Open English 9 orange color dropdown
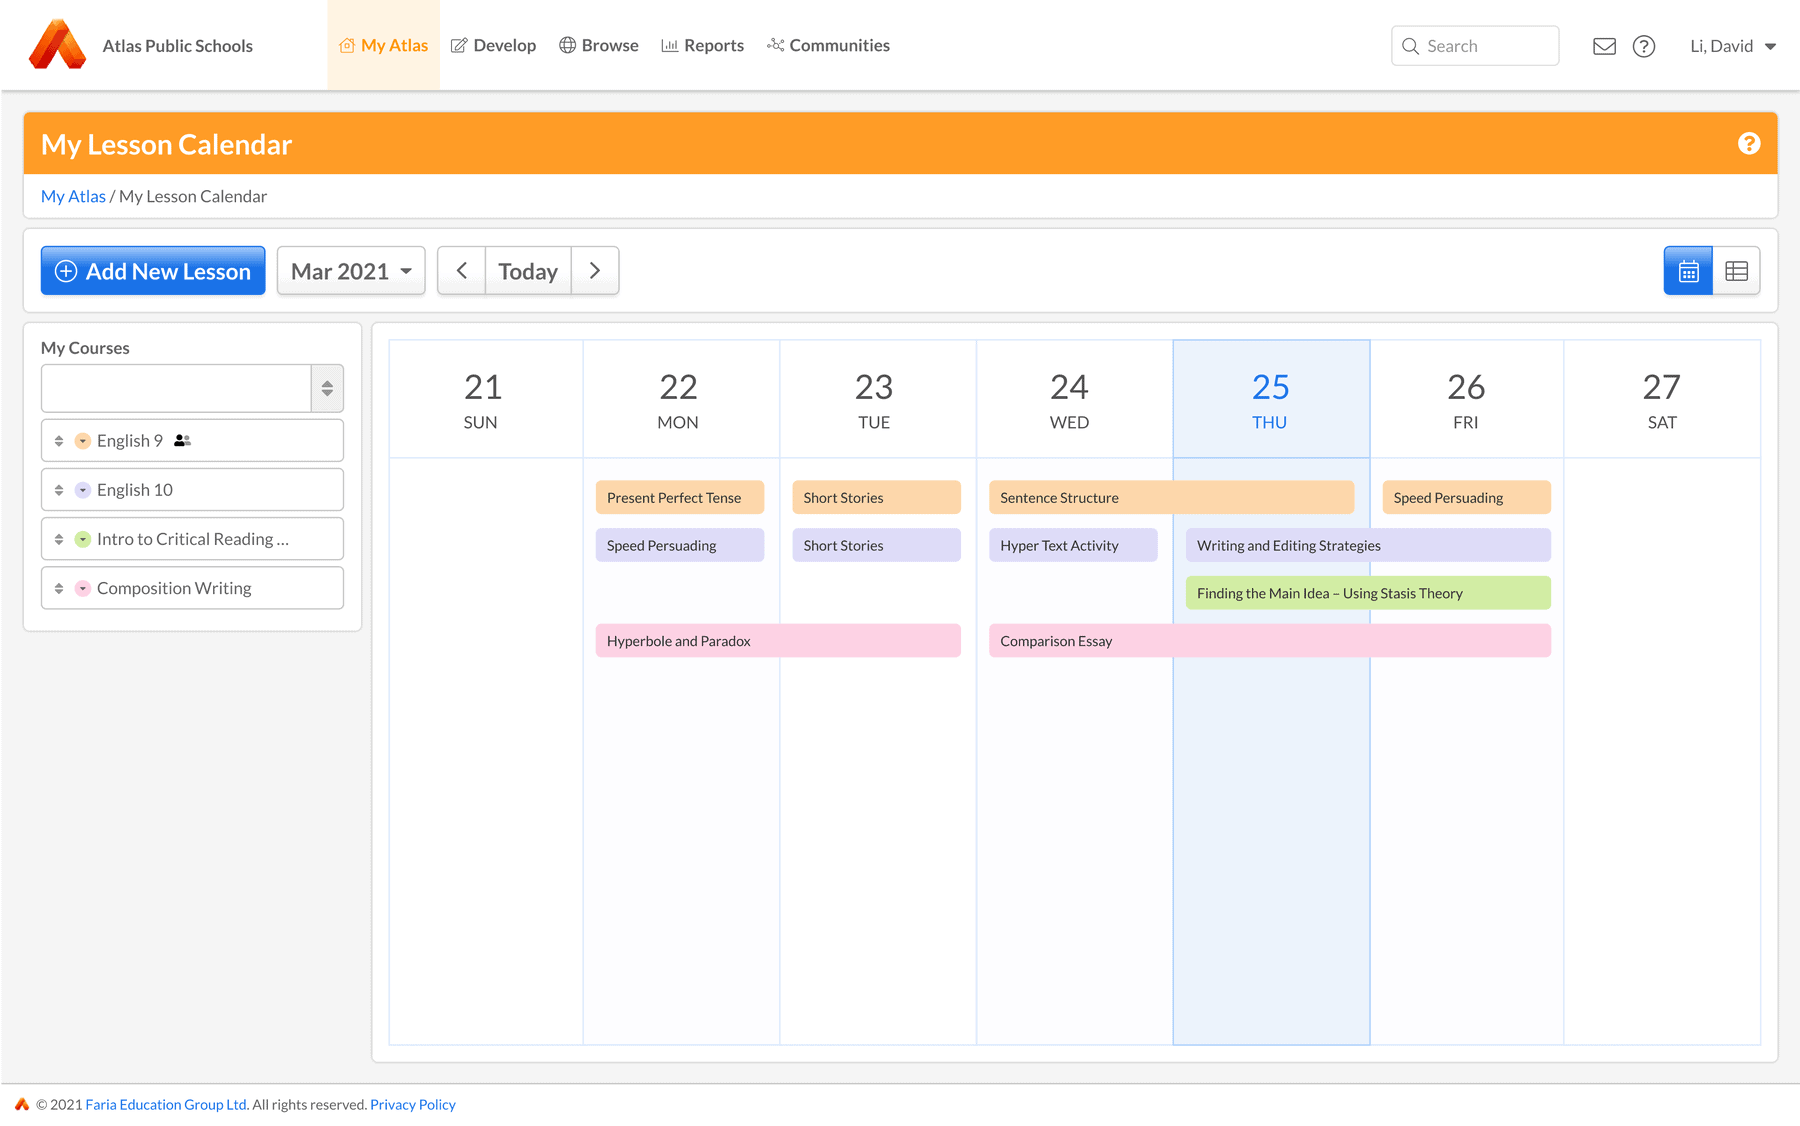The height and width of the screenshot is (1126, 1800). coord(83,441)
